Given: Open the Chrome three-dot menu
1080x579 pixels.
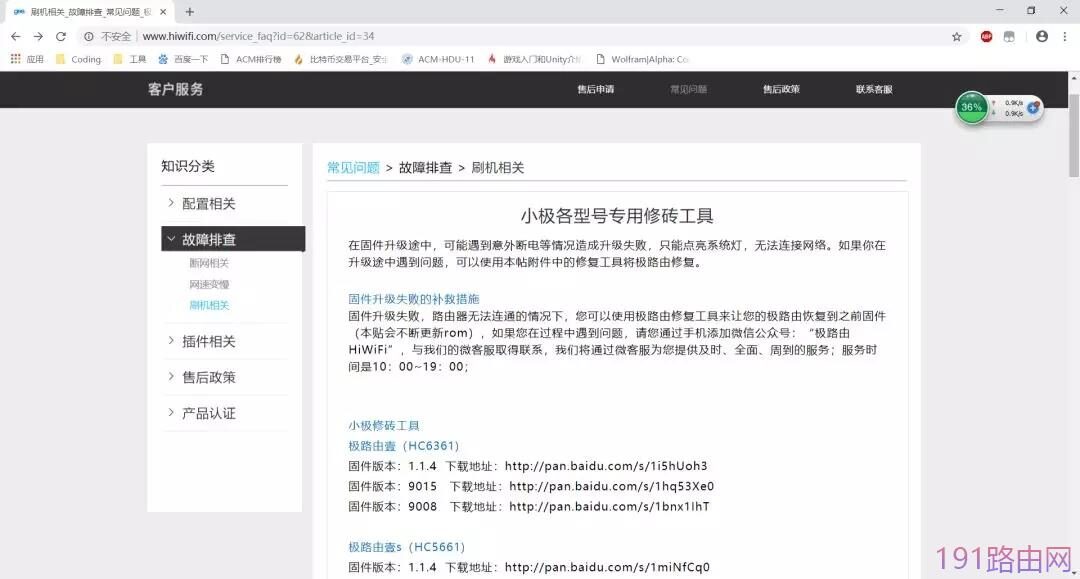Looking at the screenshot, I should pyautogui.click(x=1065, y=36).
